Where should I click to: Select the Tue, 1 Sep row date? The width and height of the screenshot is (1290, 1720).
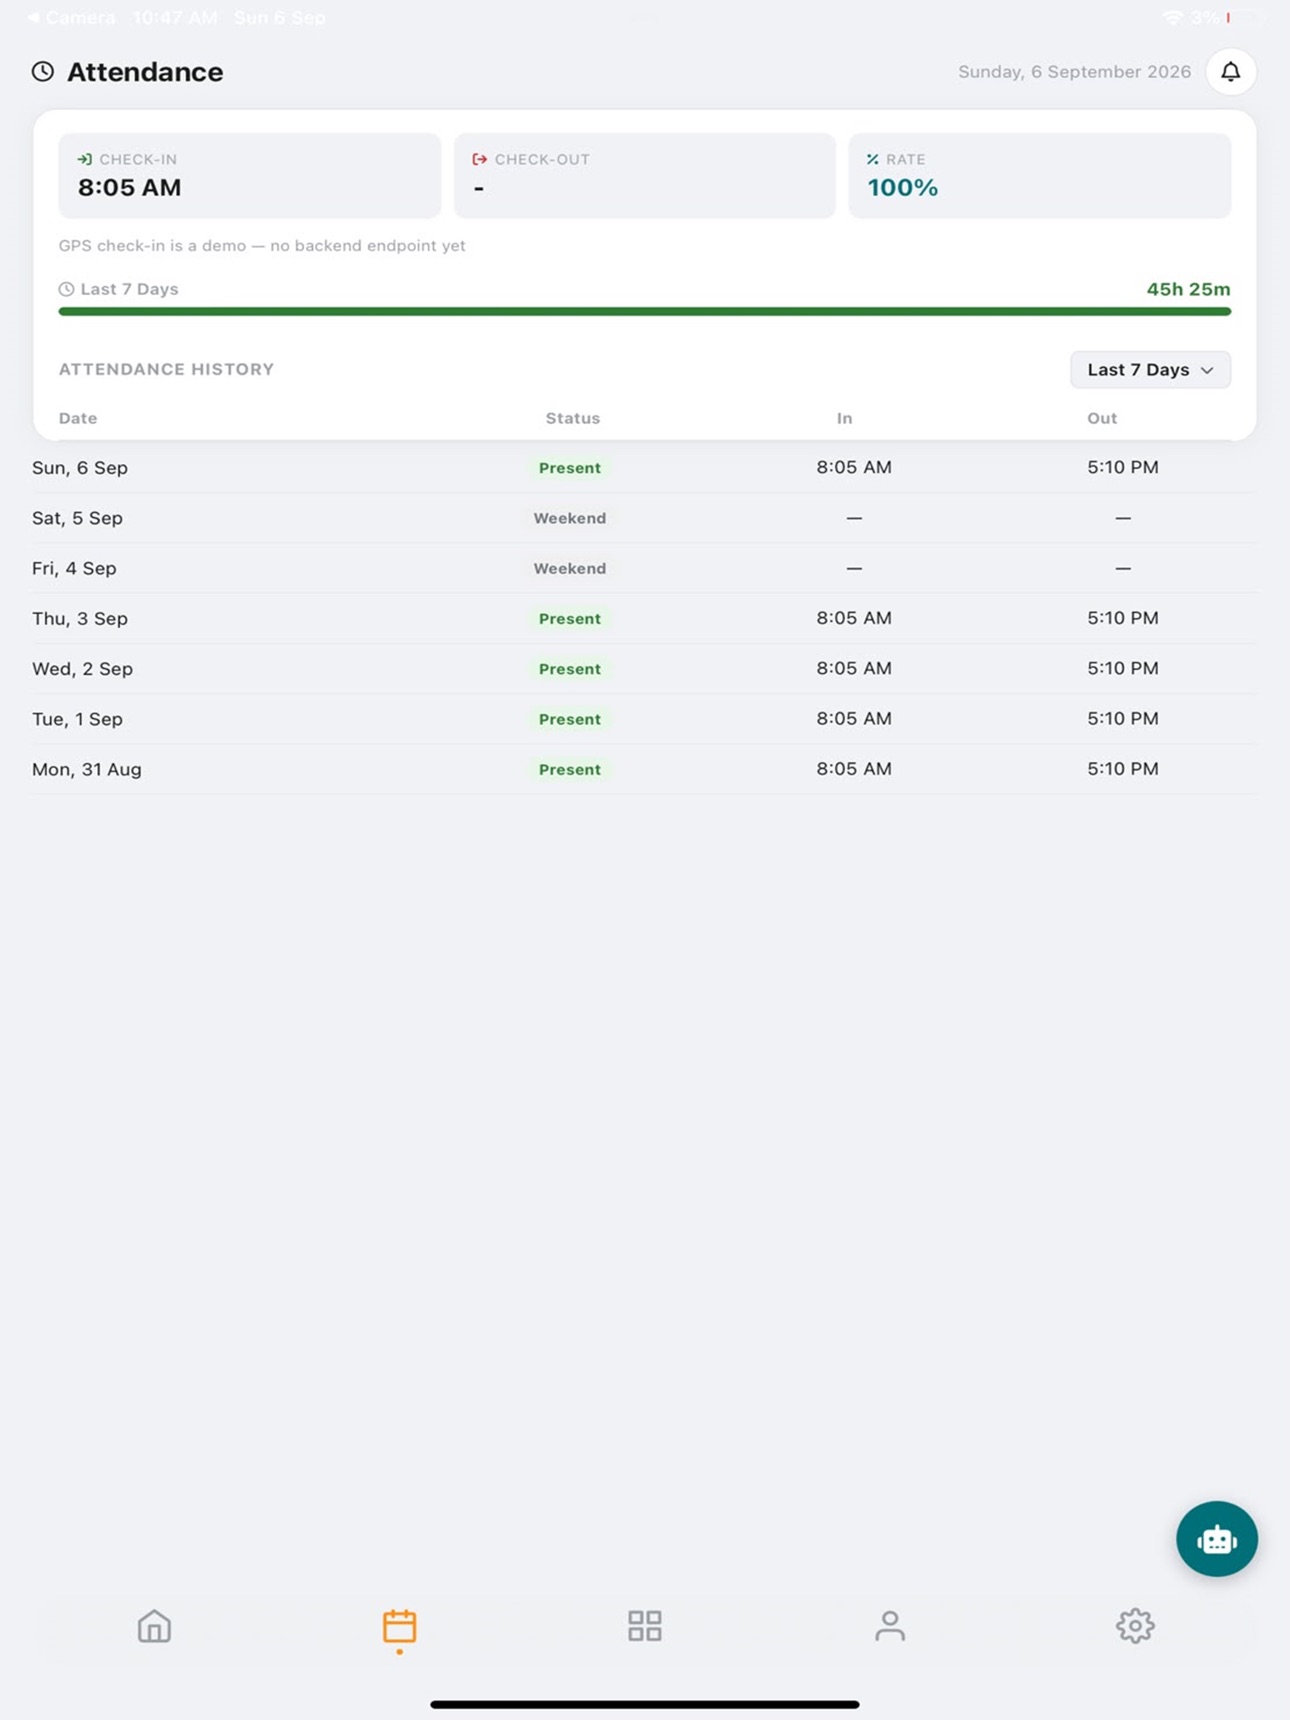point(77,719)
